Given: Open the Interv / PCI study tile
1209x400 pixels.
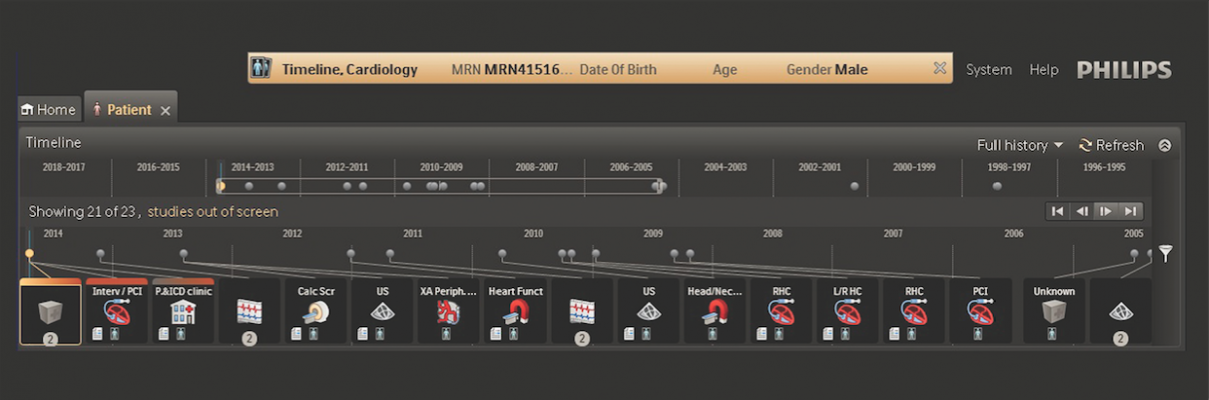Looking at the screenshot, I should pos(117,312).
